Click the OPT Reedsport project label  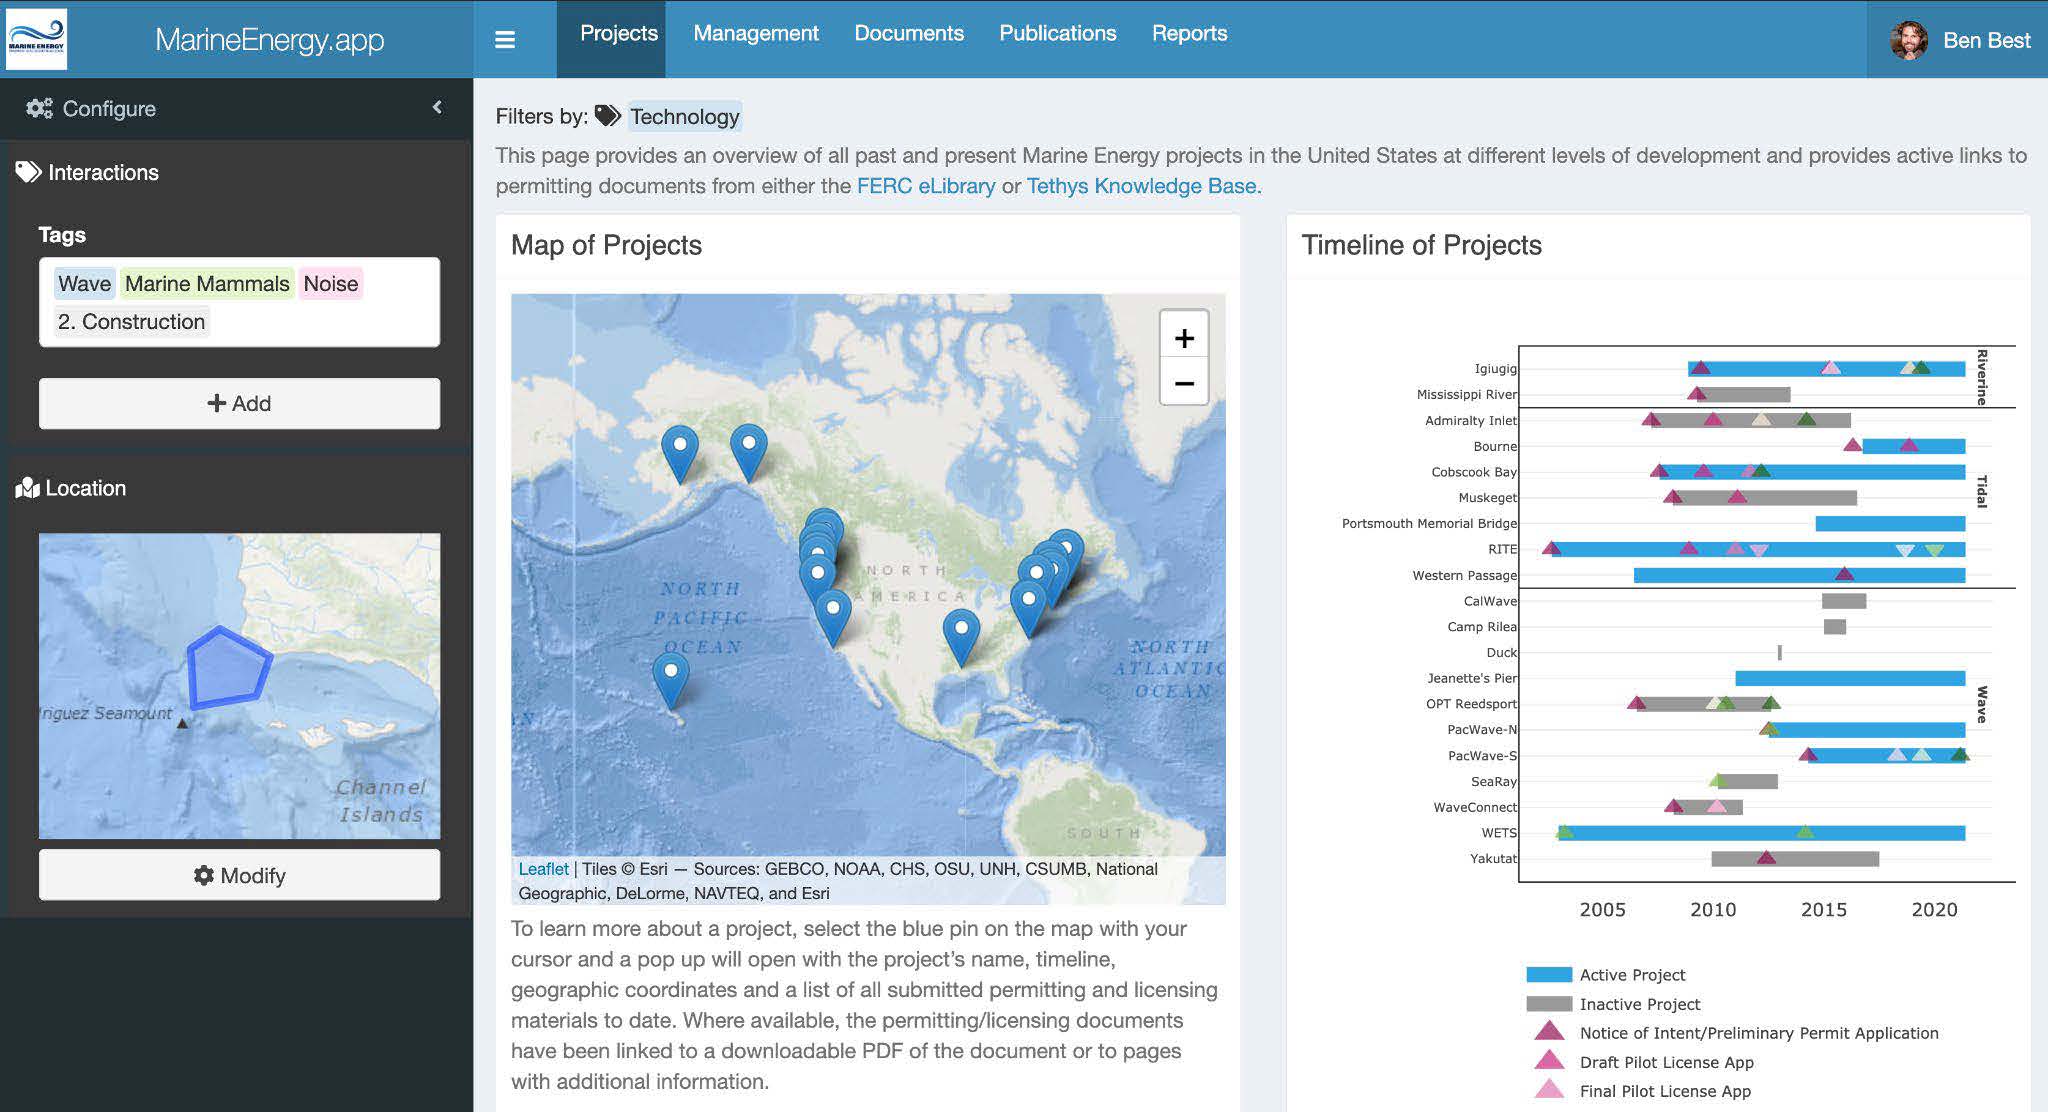[1471, 704]
